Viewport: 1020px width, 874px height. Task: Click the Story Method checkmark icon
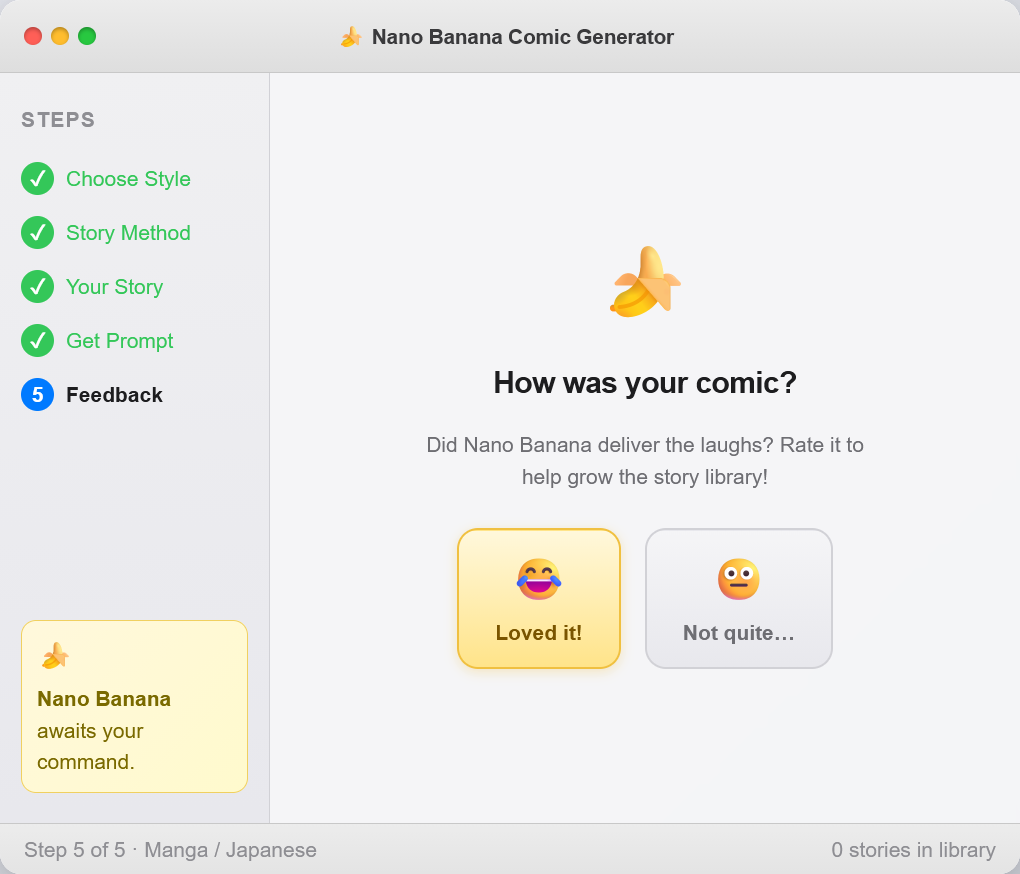coord(37,233)
